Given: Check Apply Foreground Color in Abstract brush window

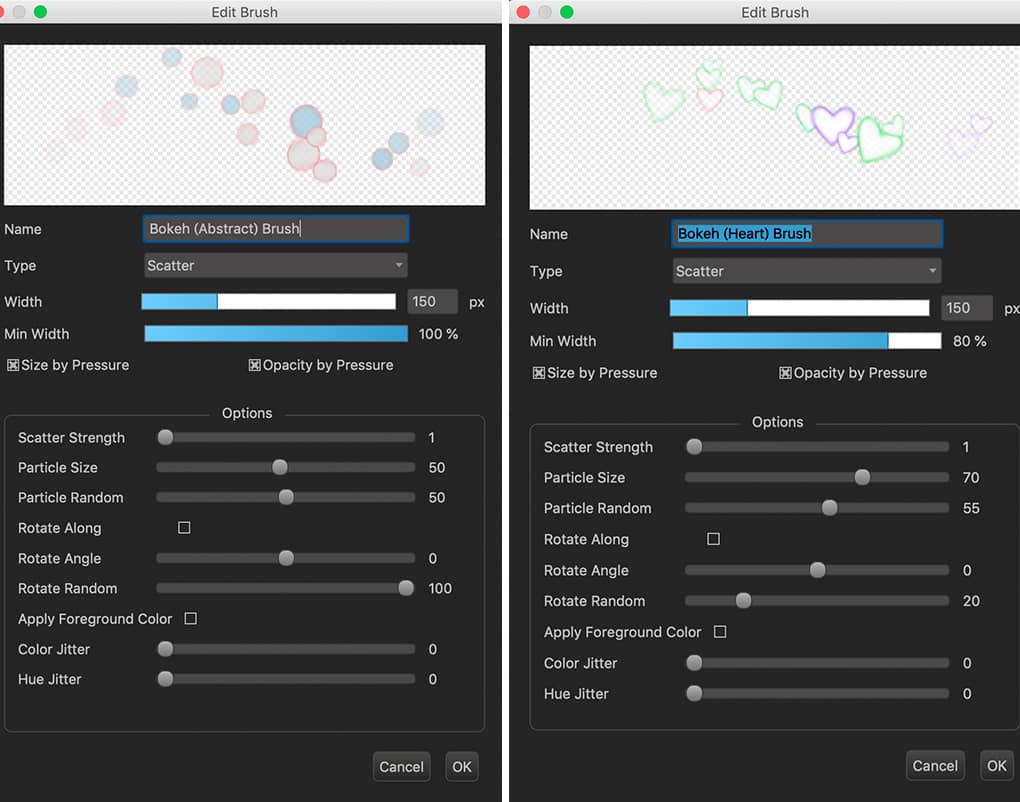Looking at the screenshot, I should (x=191, y=619).
